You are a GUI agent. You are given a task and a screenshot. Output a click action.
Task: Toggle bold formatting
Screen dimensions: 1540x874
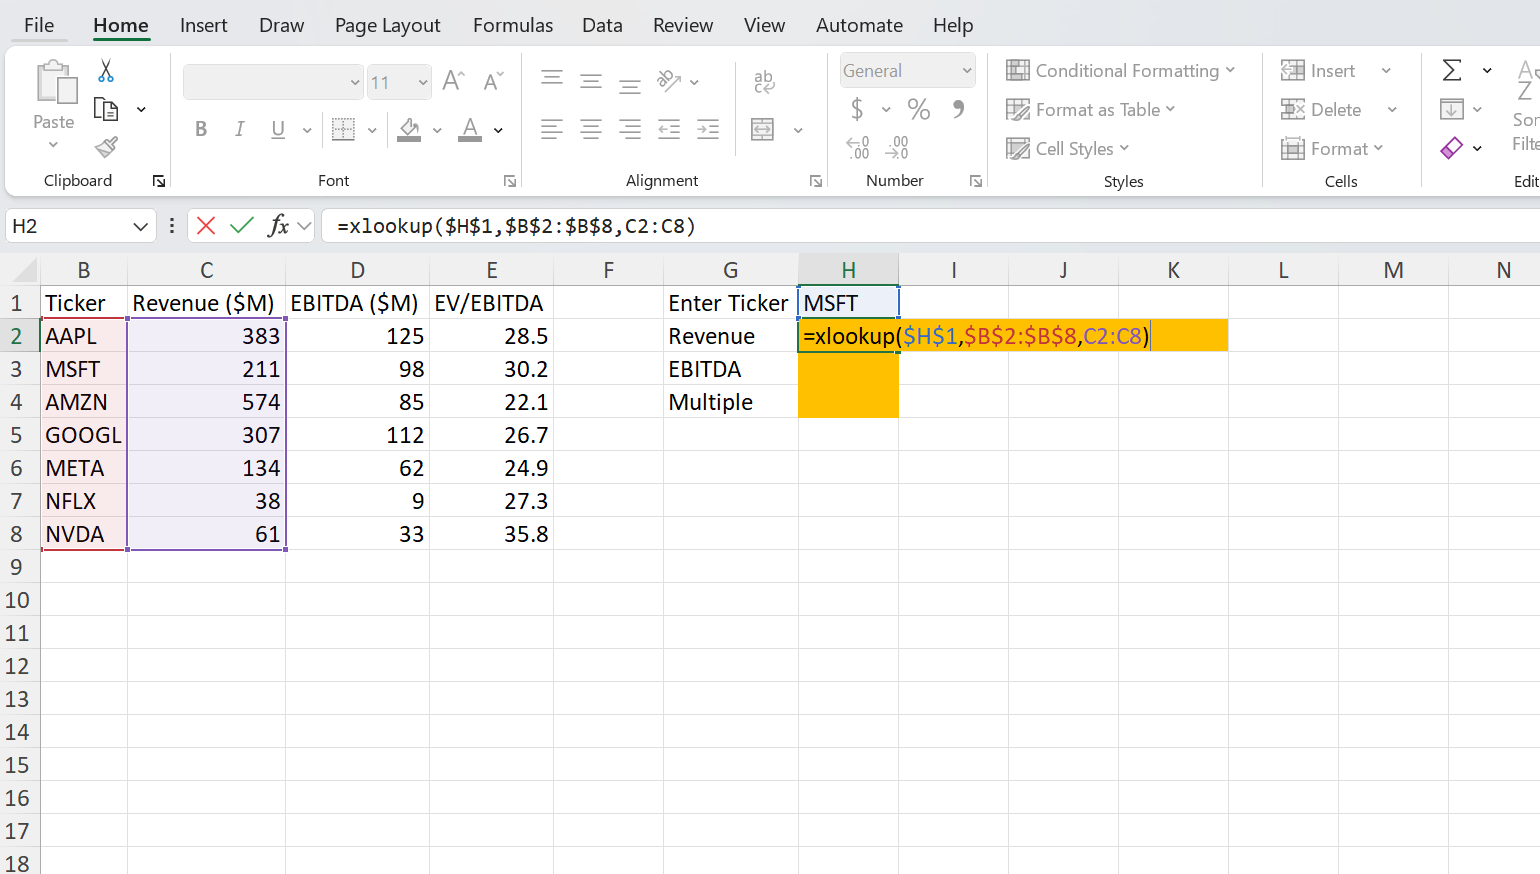coord(200,129)
